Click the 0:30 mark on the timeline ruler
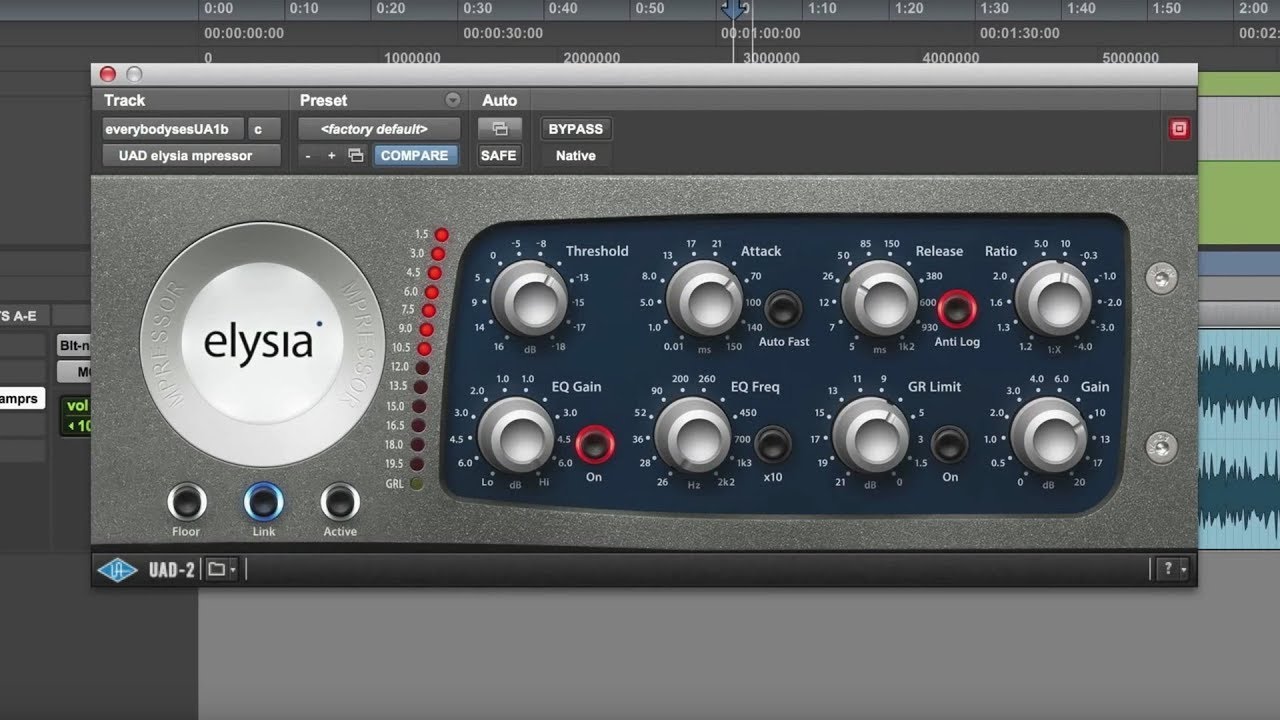 pos(478,9)
